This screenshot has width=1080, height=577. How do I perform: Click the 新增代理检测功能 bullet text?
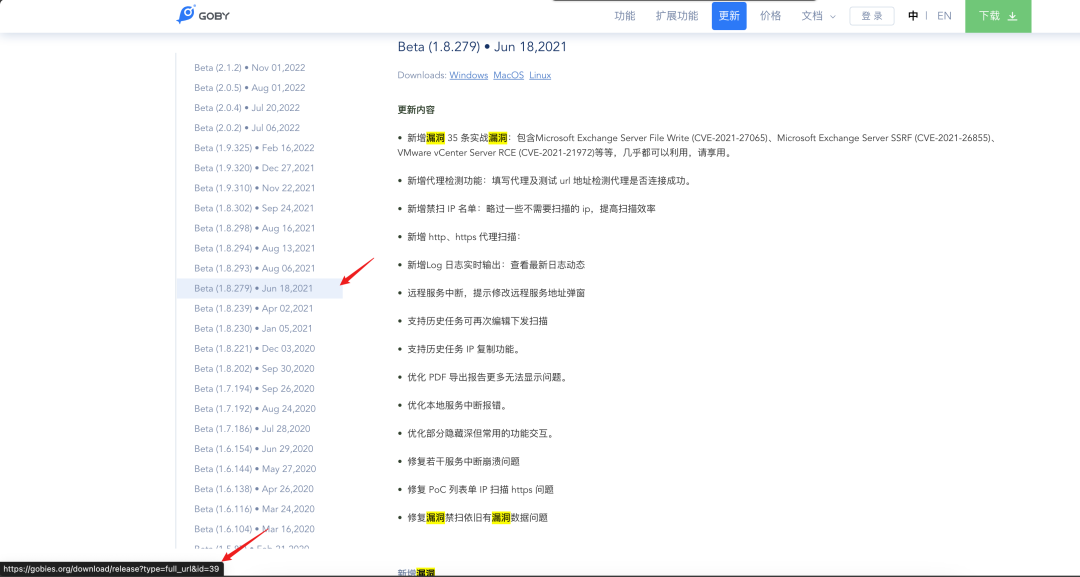tap(549, 180)
